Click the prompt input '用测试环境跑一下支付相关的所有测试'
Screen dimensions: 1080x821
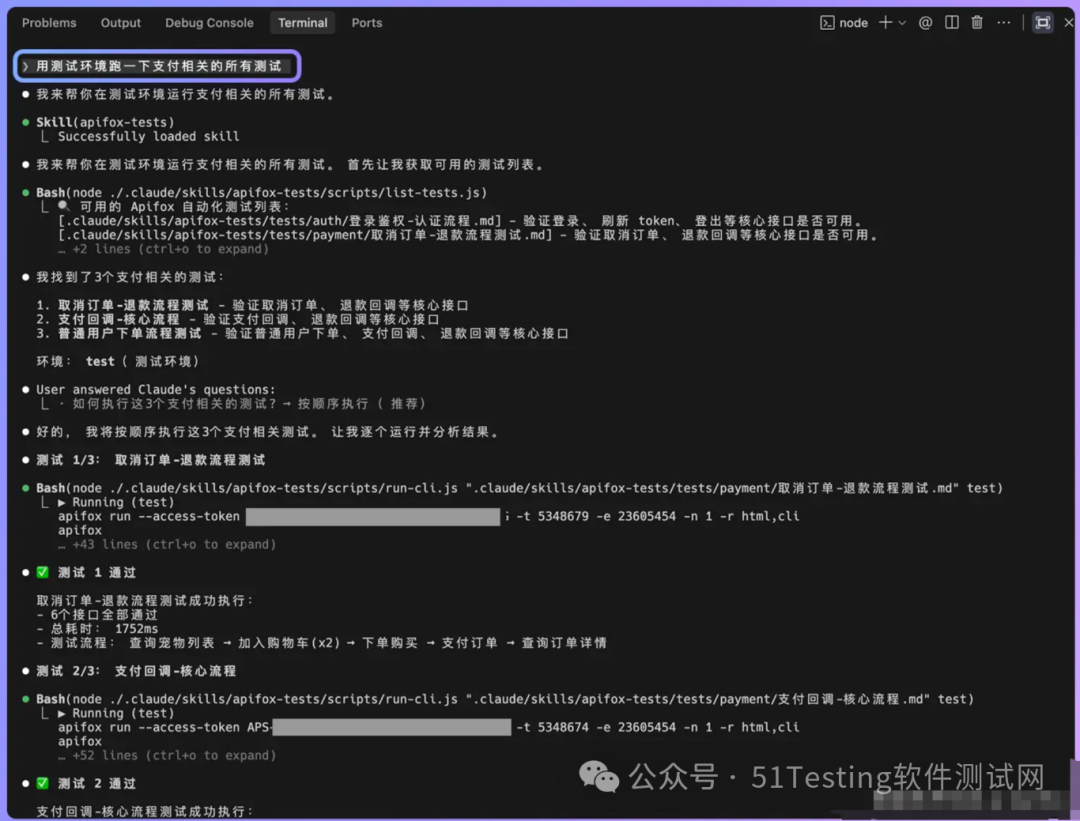[x=158, y=66]
